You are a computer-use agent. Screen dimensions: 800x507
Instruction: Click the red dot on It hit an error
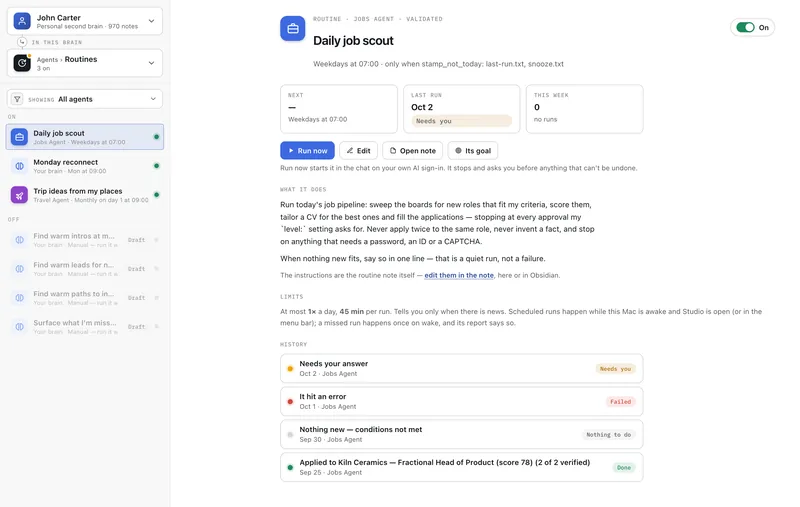coord(290,401)
